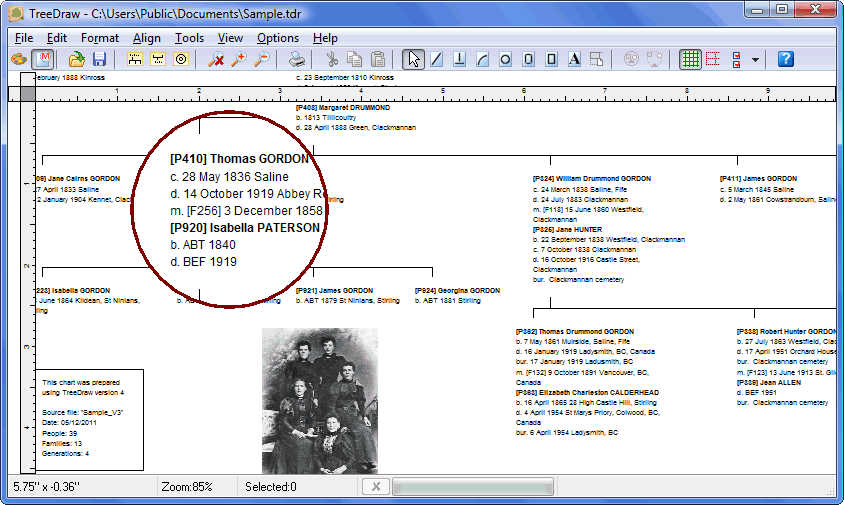Toggle the pointer selection tool

(413, 59)
